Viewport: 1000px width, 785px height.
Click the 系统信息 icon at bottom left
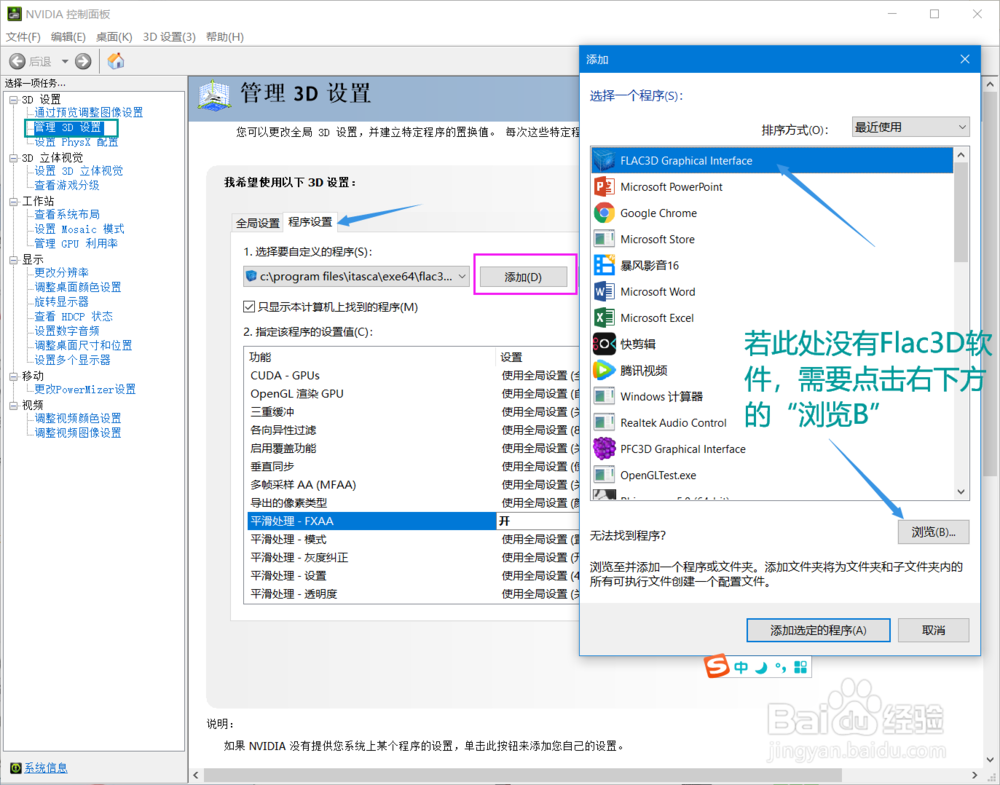(15, 768)
